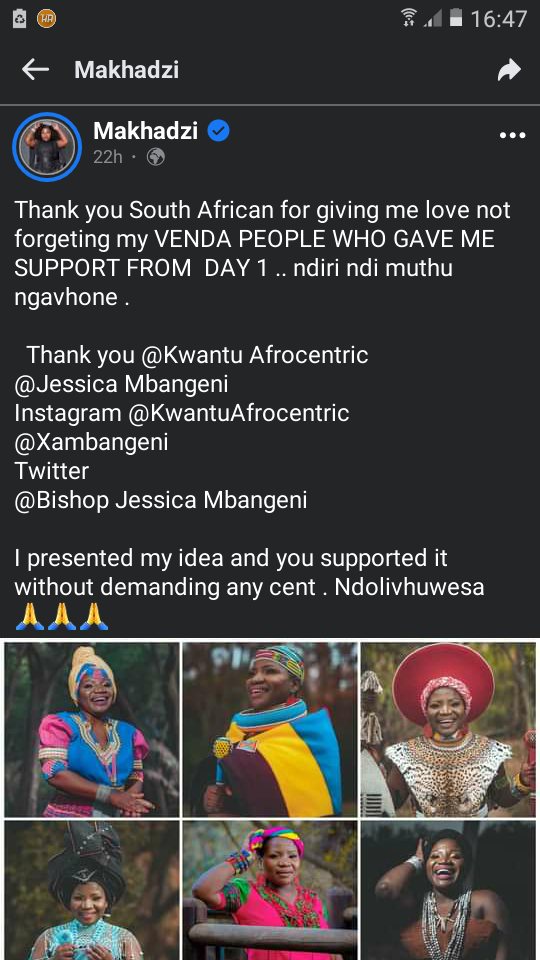
Task: Open the Makhadzi page name link on the post
Action: coord(146,130)
